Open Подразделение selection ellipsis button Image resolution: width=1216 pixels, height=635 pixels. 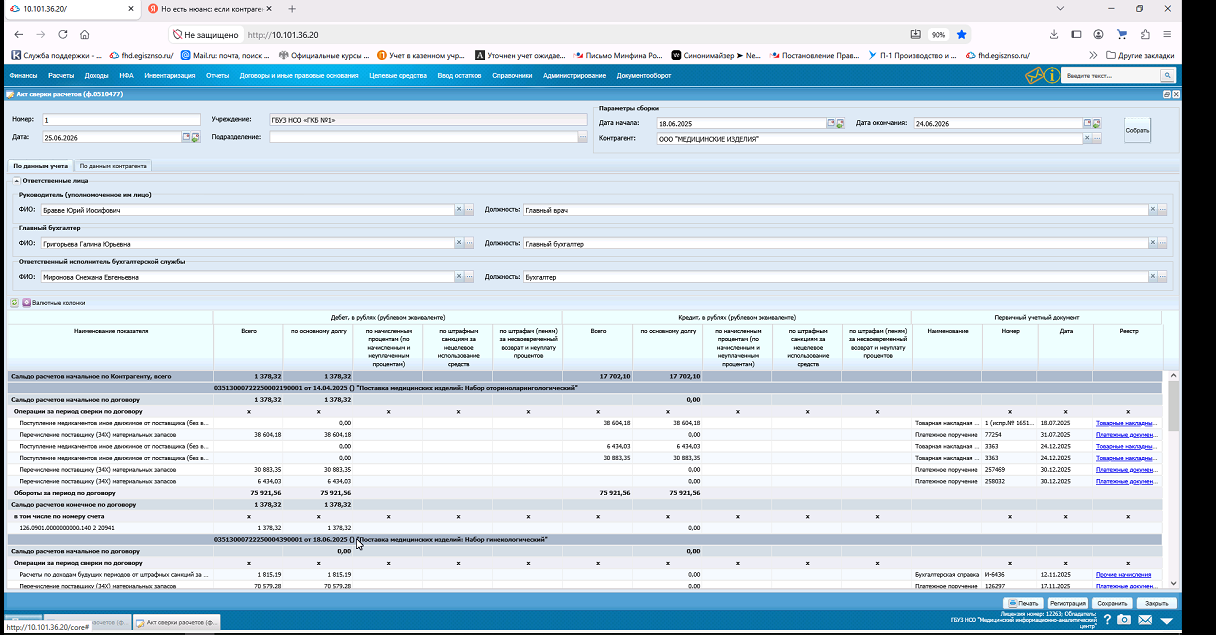pos(582,137)
